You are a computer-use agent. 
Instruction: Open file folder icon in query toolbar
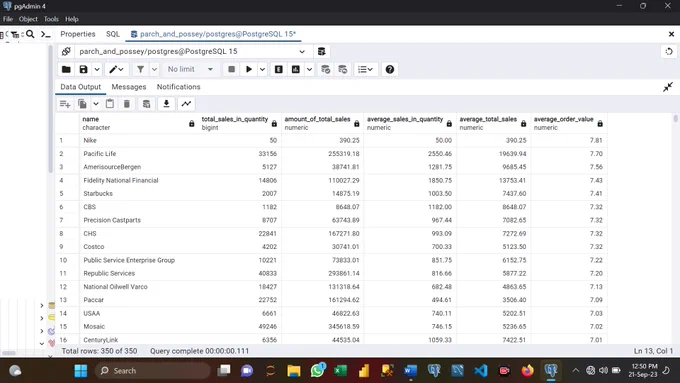pos(66,69)
